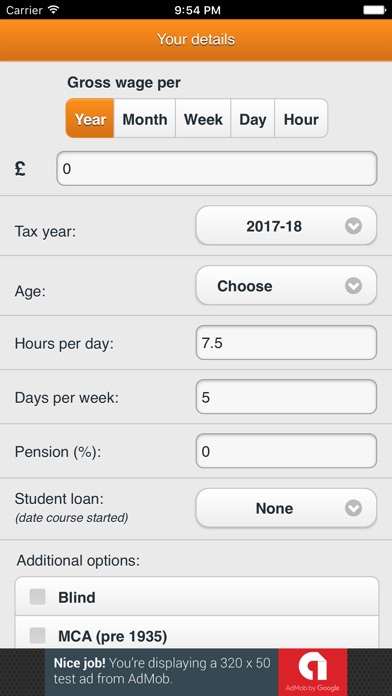Tap the Hours per day field

pos(286,343)
